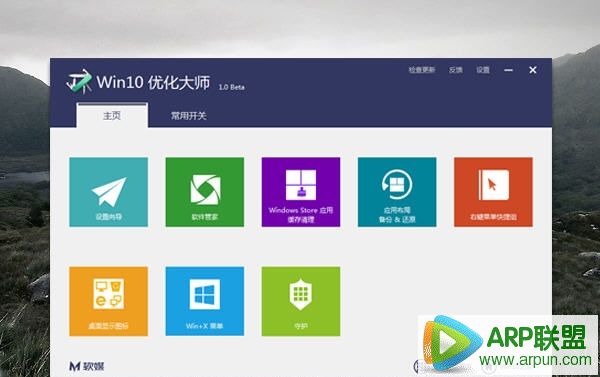Minimize the Win10 优化大师 window
The height and width of the screenshot is (377, 600).
click(508, 70)
